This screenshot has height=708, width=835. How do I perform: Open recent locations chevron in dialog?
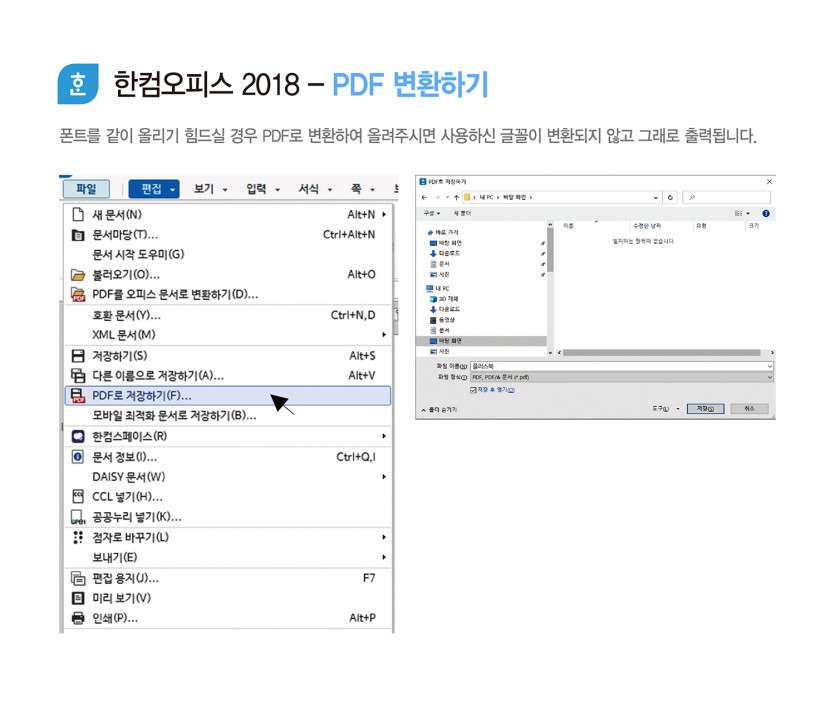[447, 197]
